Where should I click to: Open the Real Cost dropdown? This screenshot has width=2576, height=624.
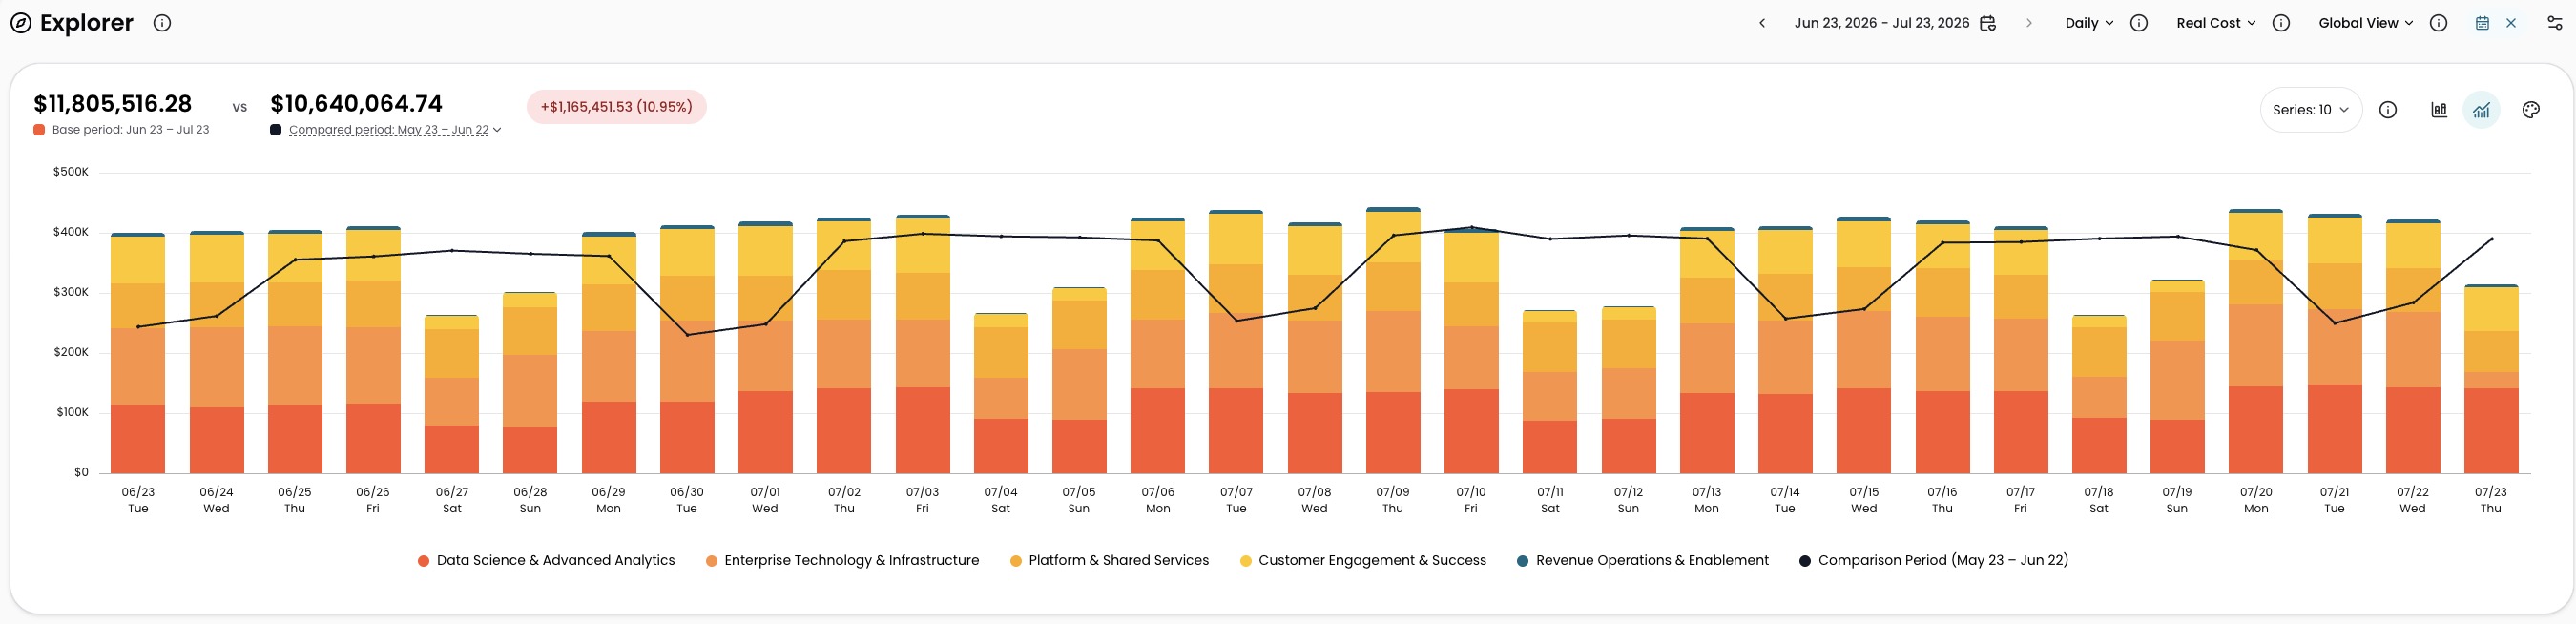point(2216,23)
